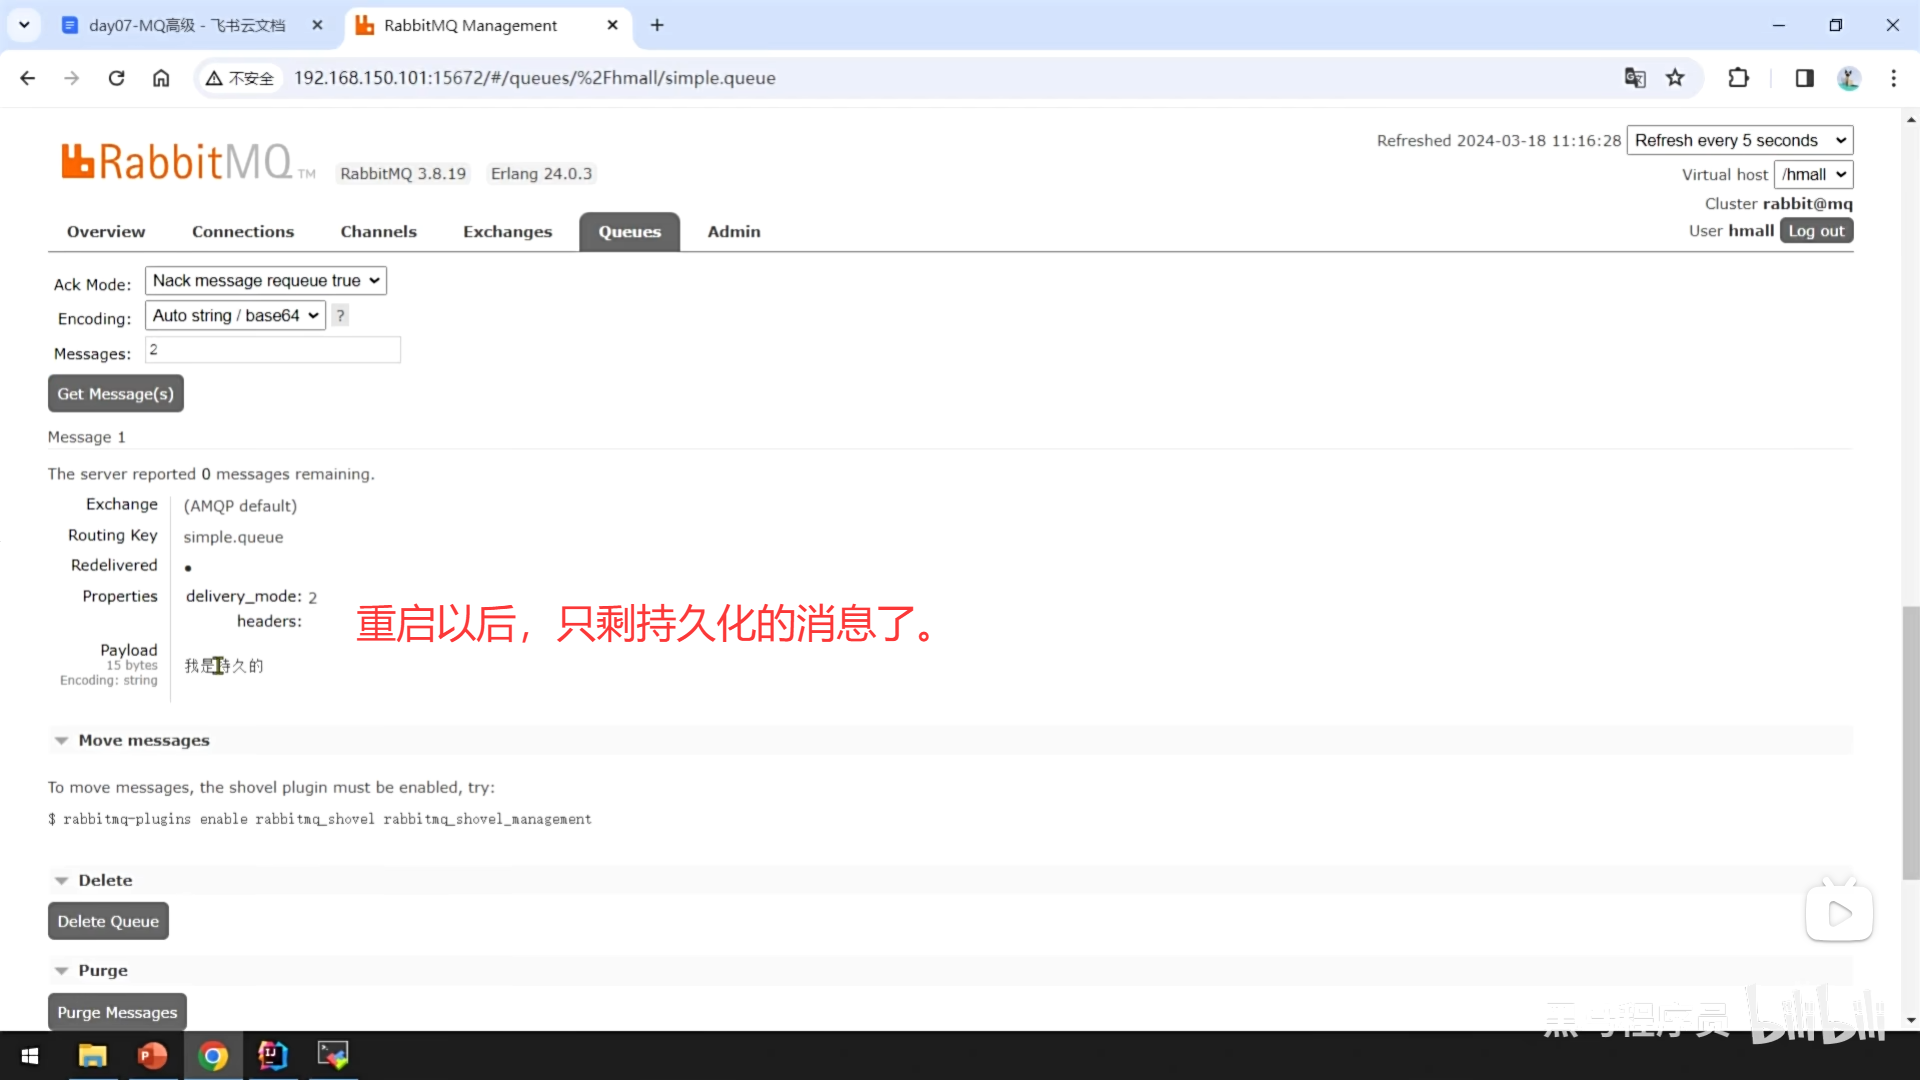
Task: Switch to the Exchanges tab
Action: pyautogui.click(x=507, y=232)
